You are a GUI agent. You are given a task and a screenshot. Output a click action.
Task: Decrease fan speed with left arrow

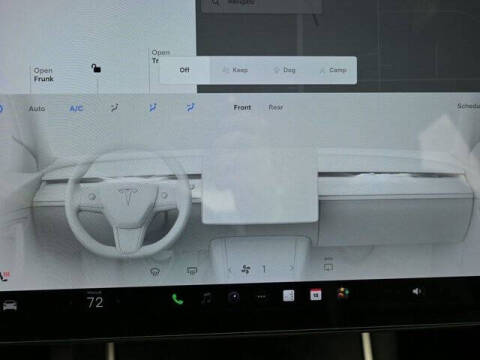(229, 269)
